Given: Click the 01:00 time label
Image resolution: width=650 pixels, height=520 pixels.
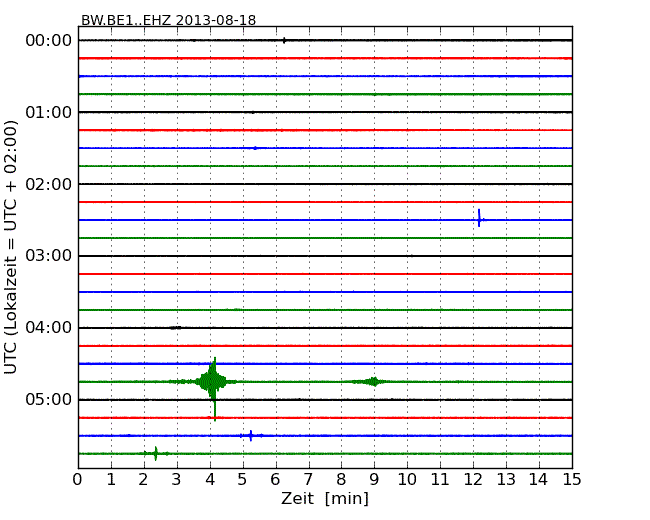Looking at the screenshot, I should pyautogui.click(x=49, y=112).
